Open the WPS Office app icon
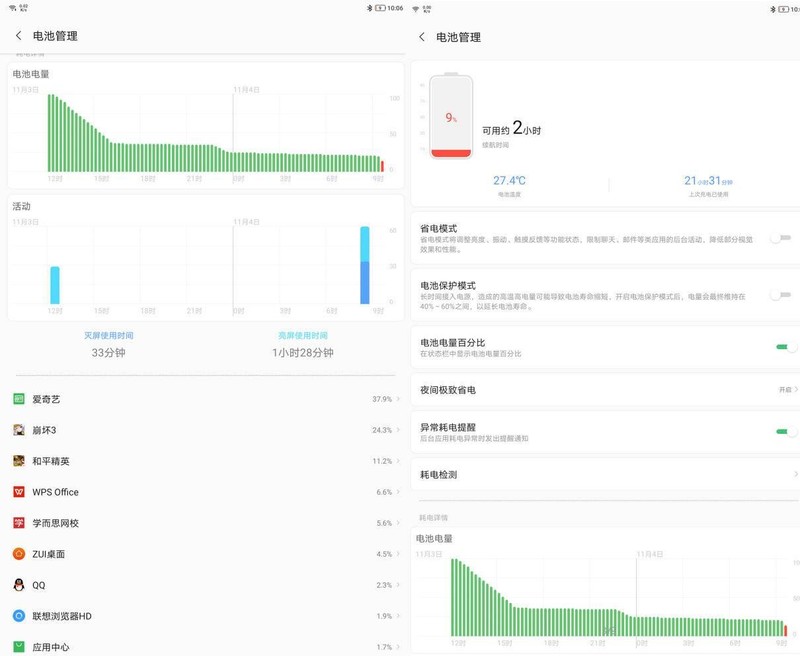Image resolution: width=800 pixels, height=656 pixels. pos(19,492)
